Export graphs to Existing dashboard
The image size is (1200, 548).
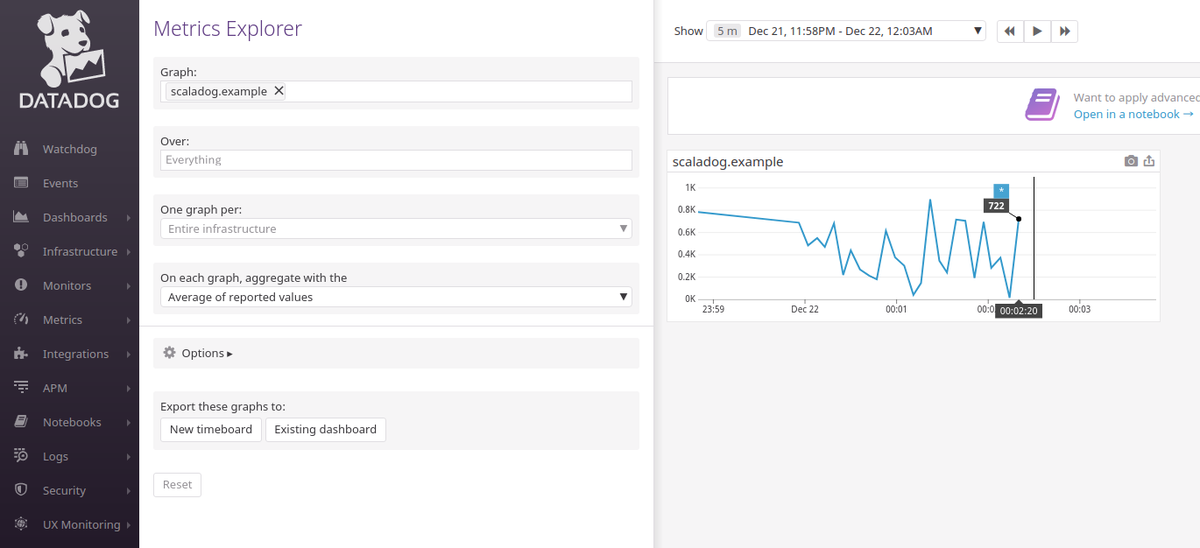pyautogui.click(x=325, y=429)
